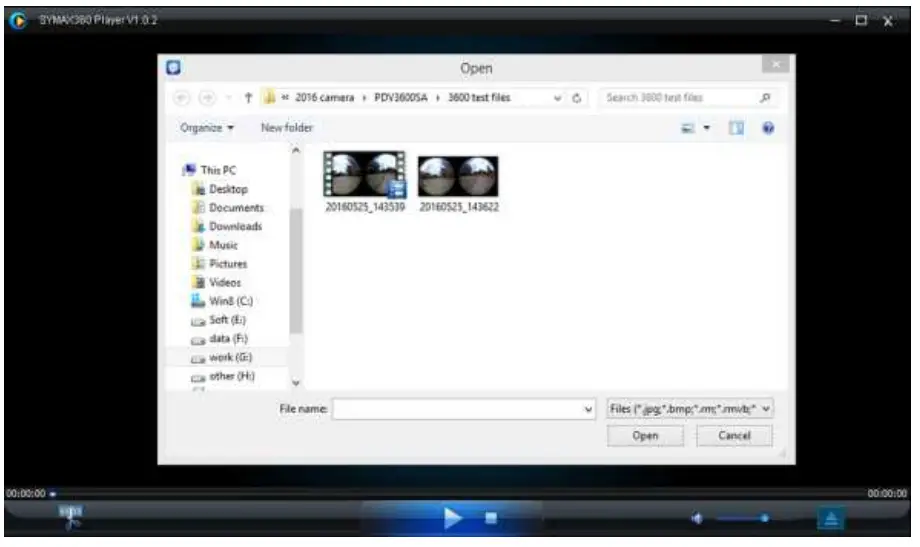Screen dimensions: 920x547
Task: Click the SYMAX360 Player logo icon
Action: (x=18, y=21)
